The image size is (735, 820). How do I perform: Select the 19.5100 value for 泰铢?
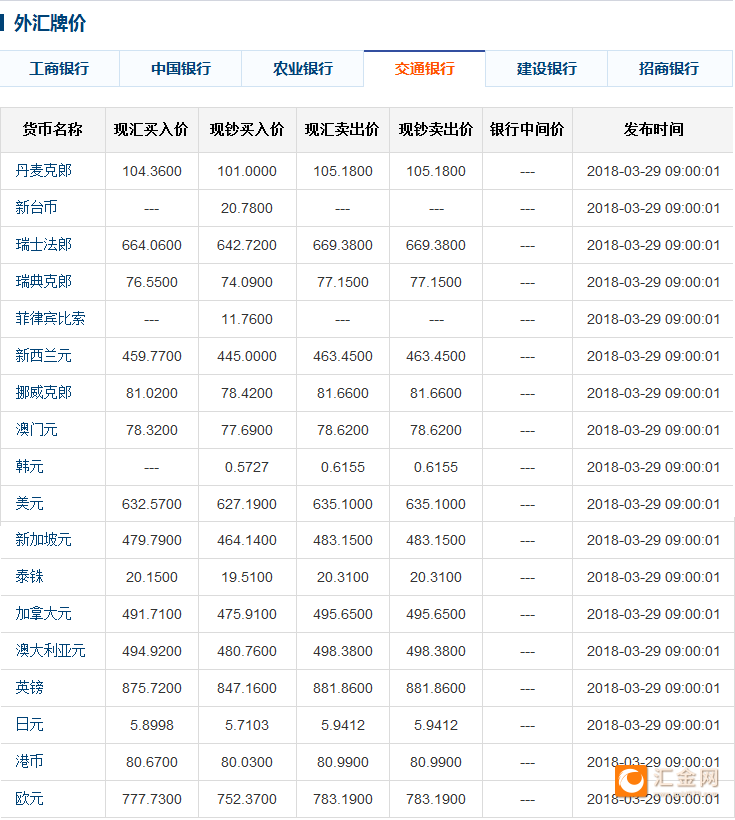[x=247, y=577]
